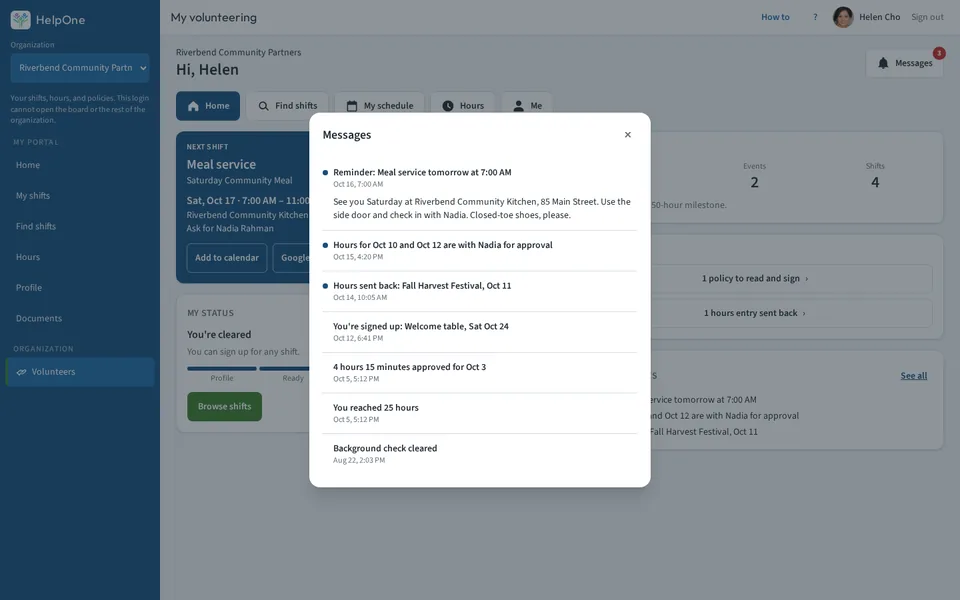Click the HelpOne logo icon

(20, 20)
